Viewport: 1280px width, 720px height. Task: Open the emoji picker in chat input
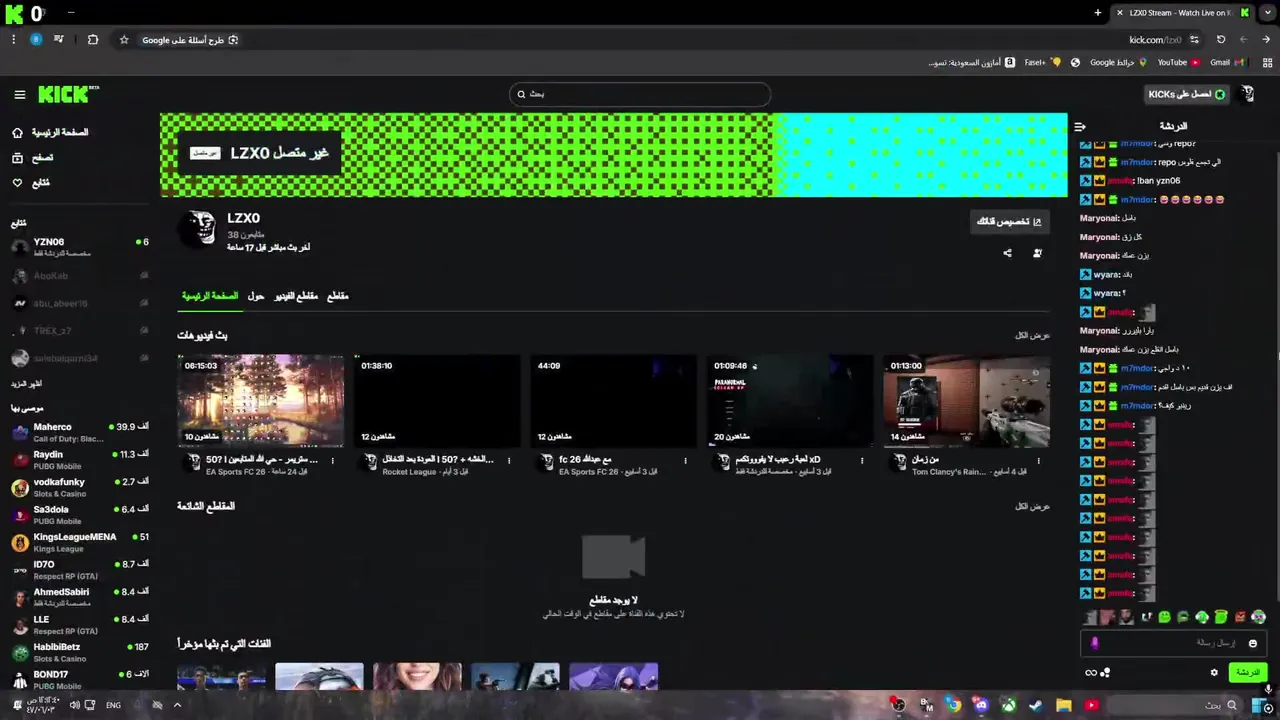1252,643
